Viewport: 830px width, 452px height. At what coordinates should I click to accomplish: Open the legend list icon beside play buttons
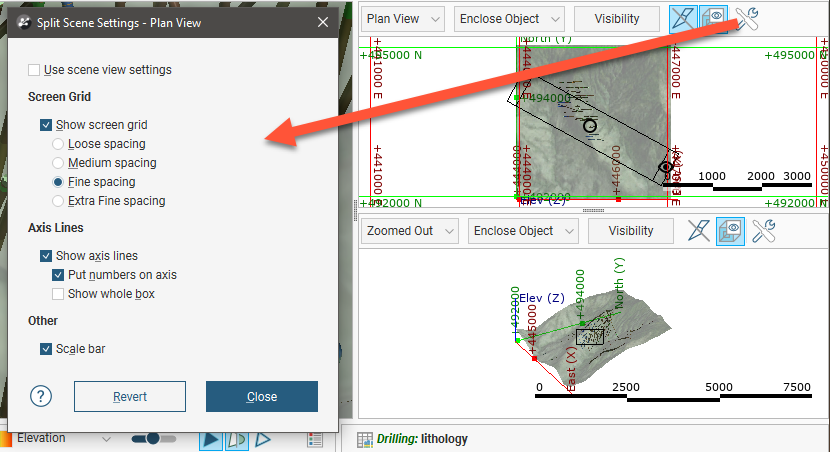[315, 439]
